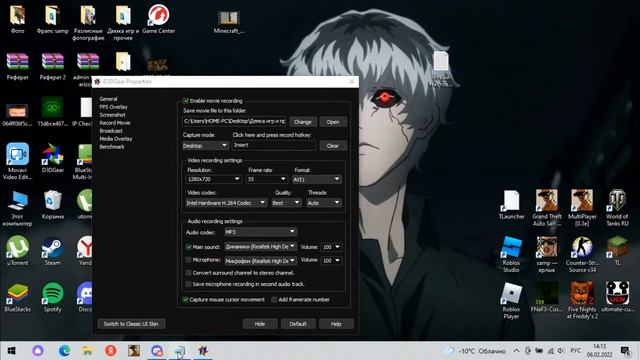Open the Threads Auto dropdown

[x=324, y=203]
